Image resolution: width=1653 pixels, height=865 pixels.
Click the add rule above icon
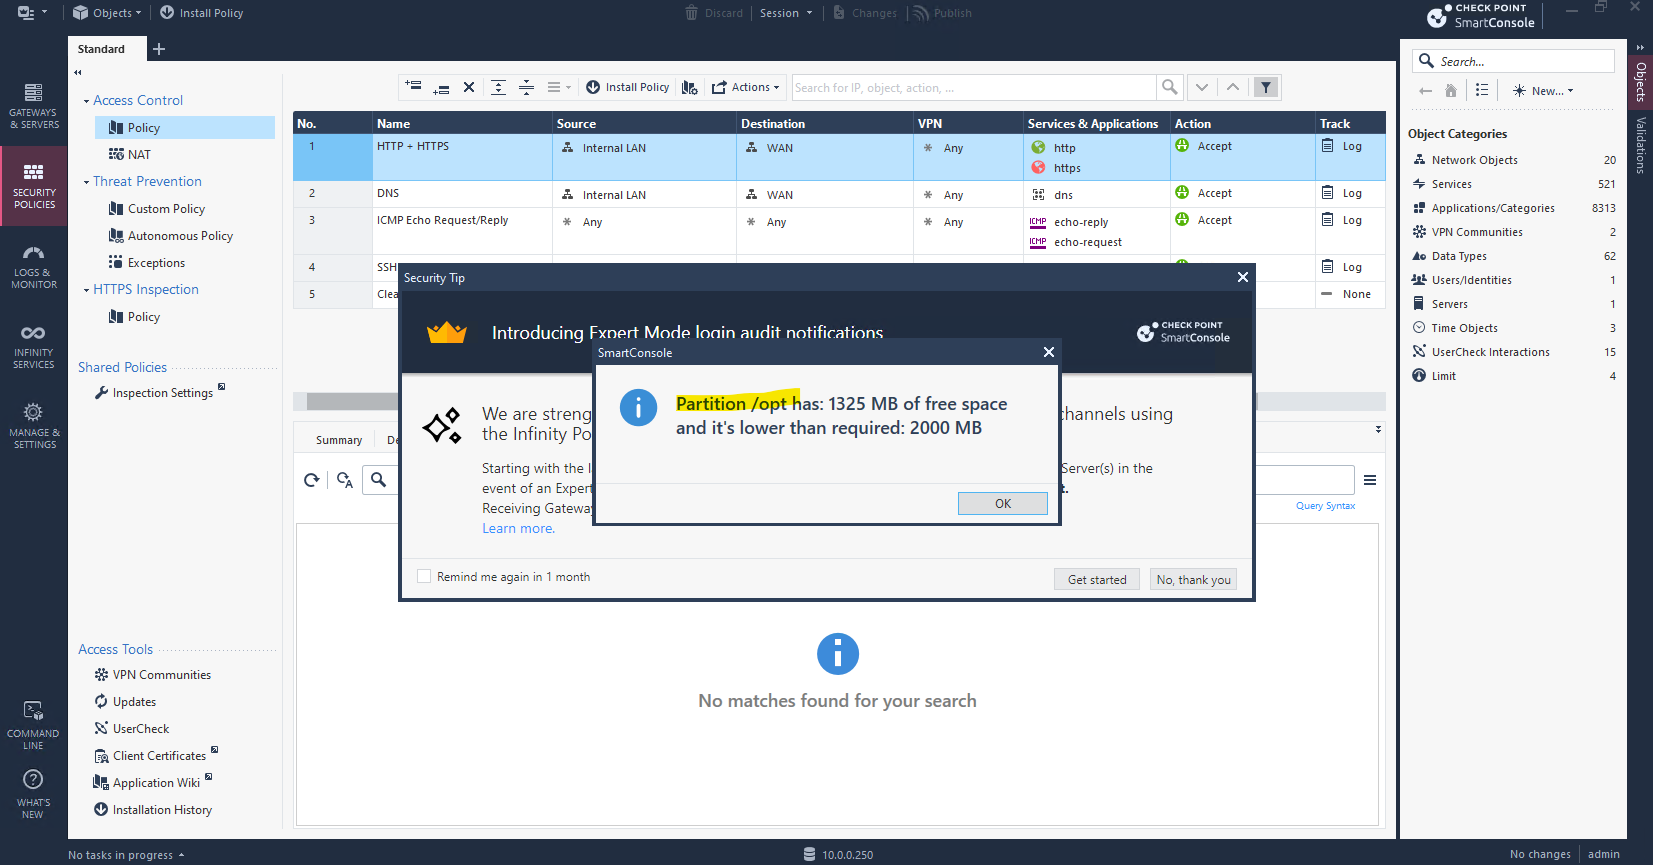pyautogui.click(x=413, y=87)
